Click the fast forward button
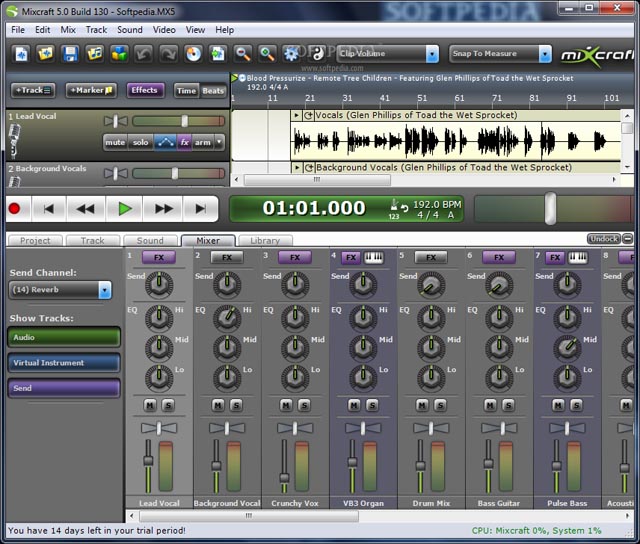The image size is (640, 544). point(164,209)
